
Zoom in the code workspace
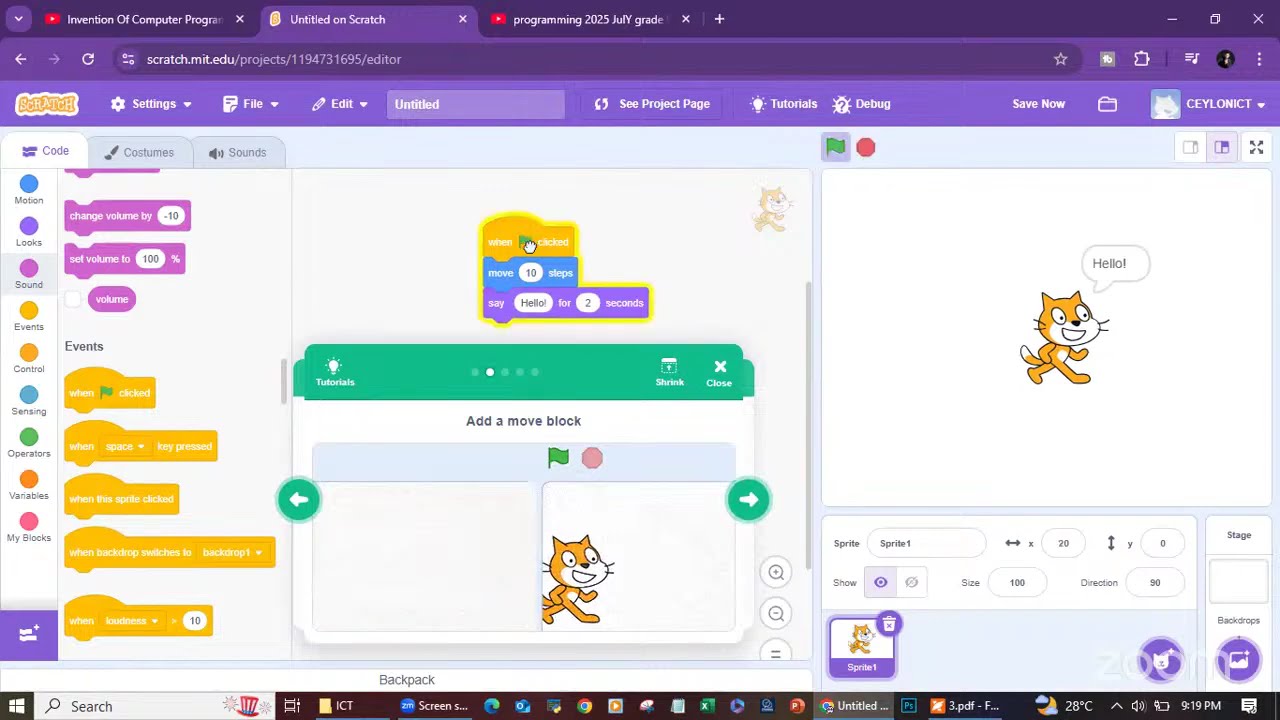click(x=776, y=572)
